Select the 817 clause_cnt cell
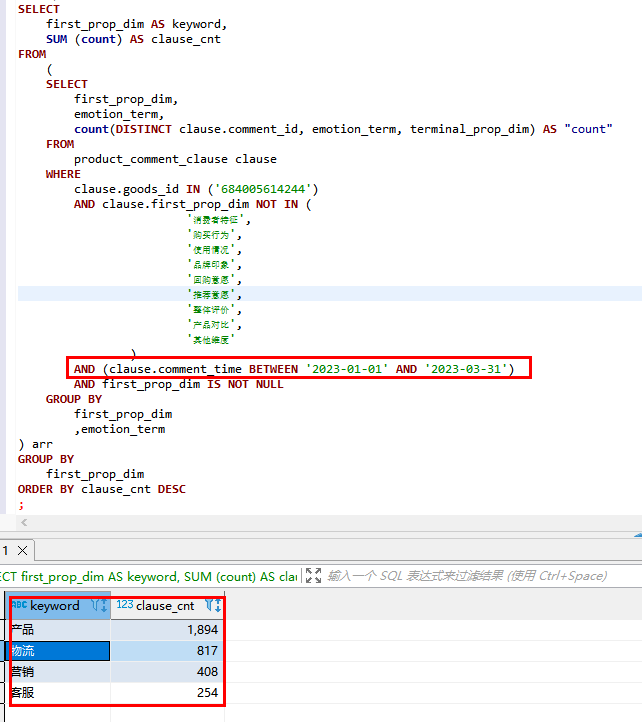 click(167, 651)
